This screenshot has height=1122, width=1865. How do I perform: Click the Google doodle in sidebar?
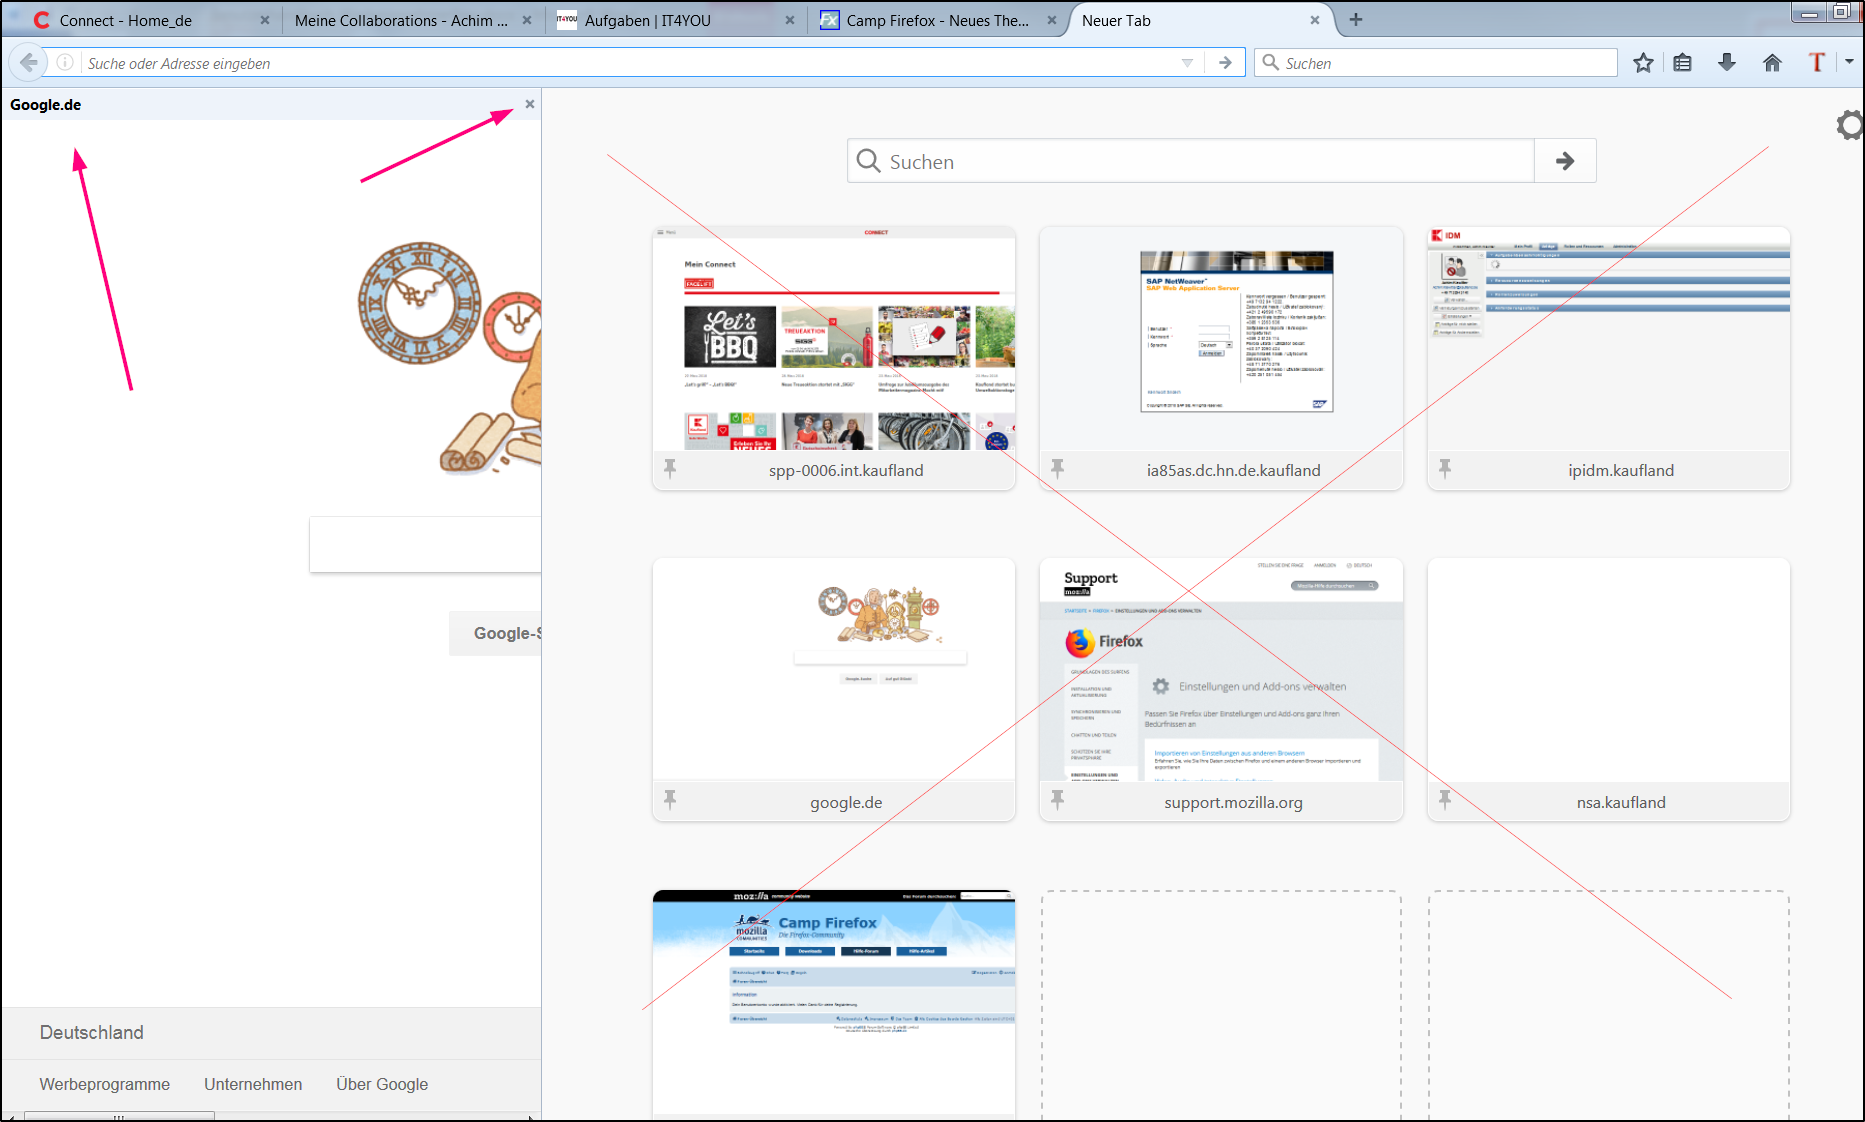point(450,357)
